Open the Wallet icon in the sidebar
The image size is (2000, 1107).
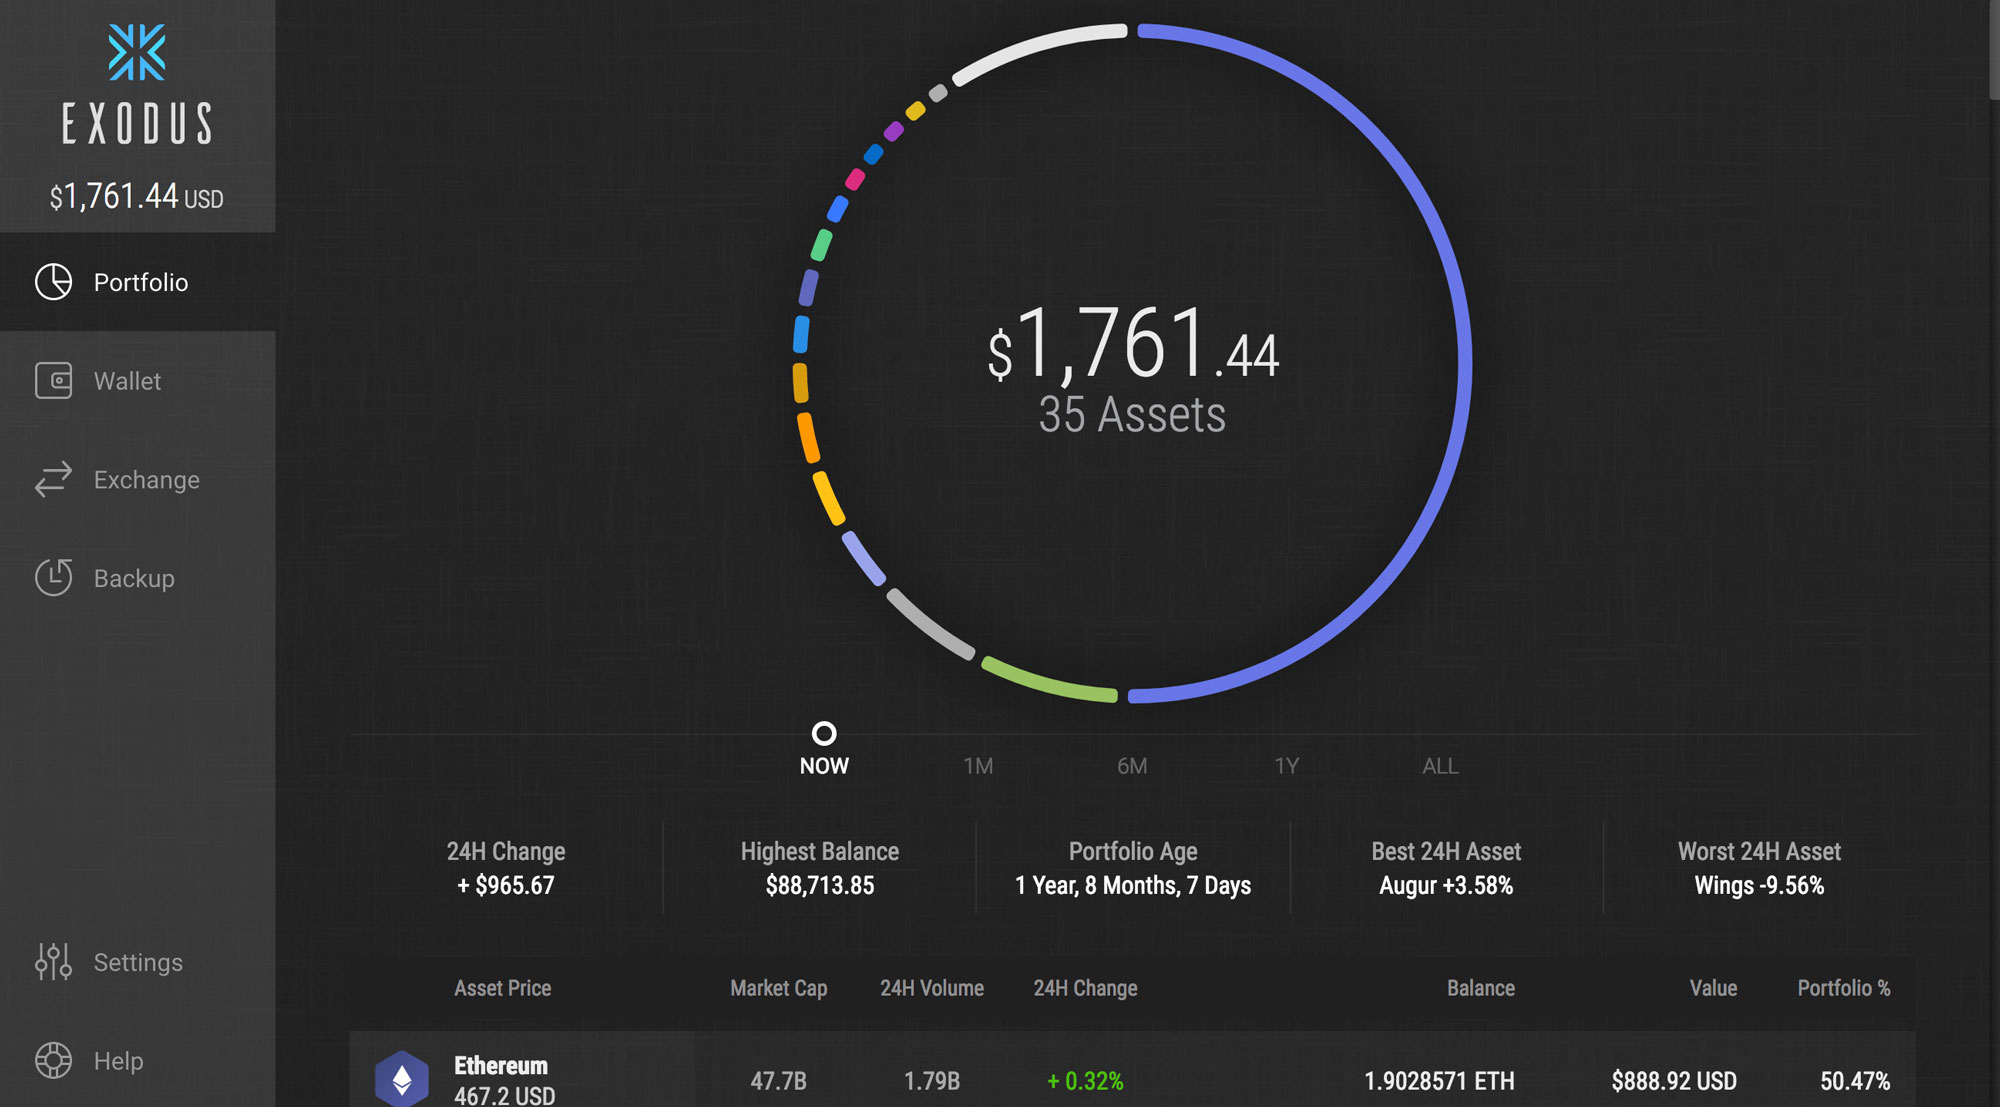pyautogui.click(x=53, y=381)
